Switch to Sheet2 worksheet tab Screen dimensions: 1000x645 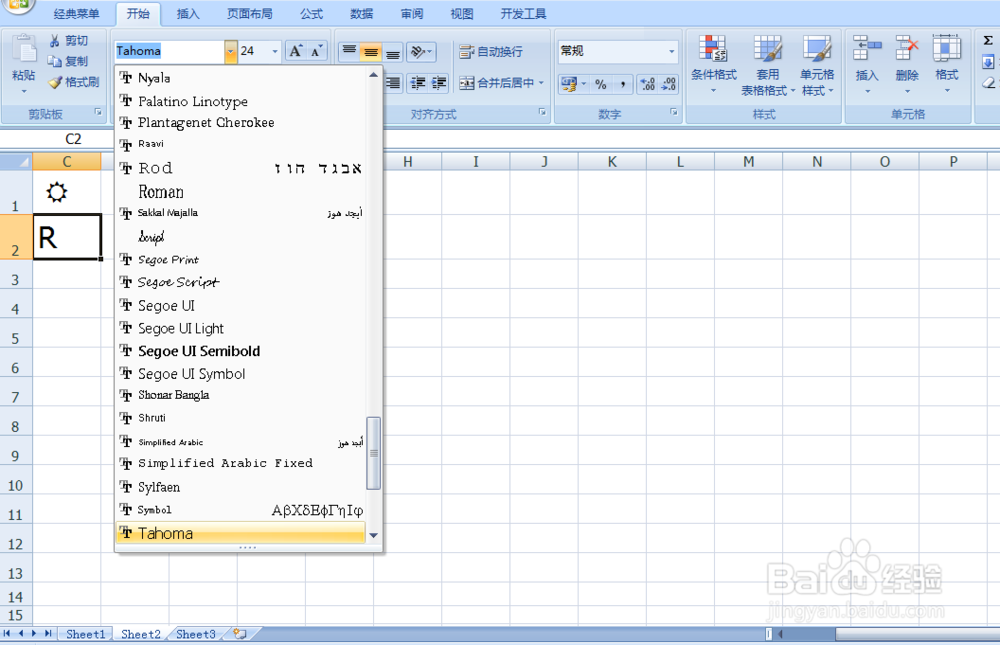pyautogui.click(x=140, y=634)
